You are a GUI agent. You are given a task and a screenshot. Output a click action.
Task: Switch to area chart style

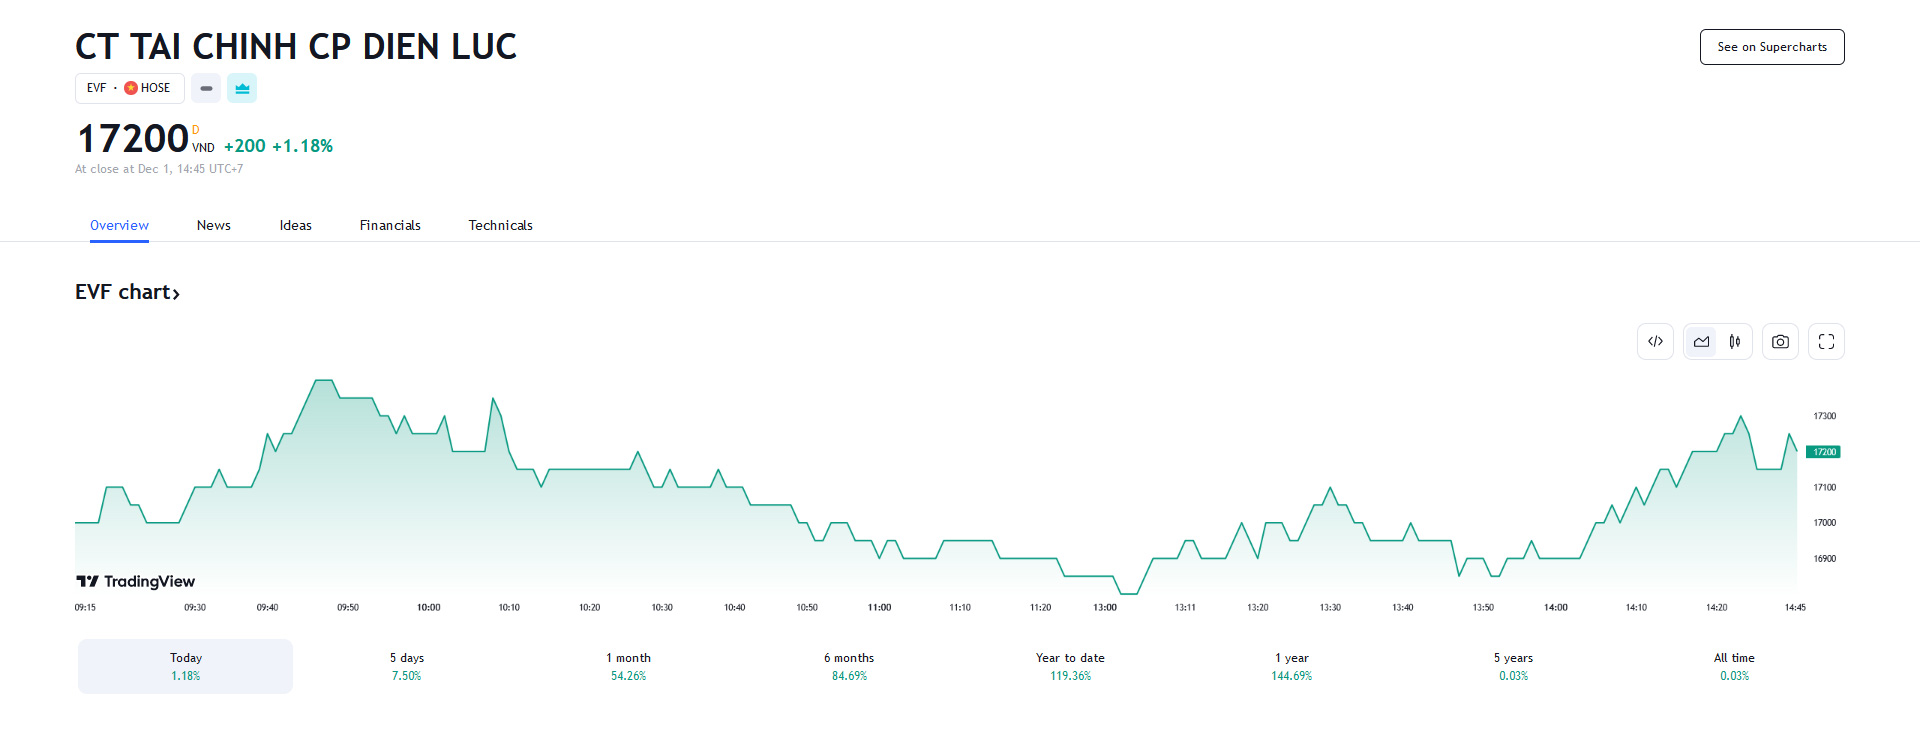point(1701,342)
